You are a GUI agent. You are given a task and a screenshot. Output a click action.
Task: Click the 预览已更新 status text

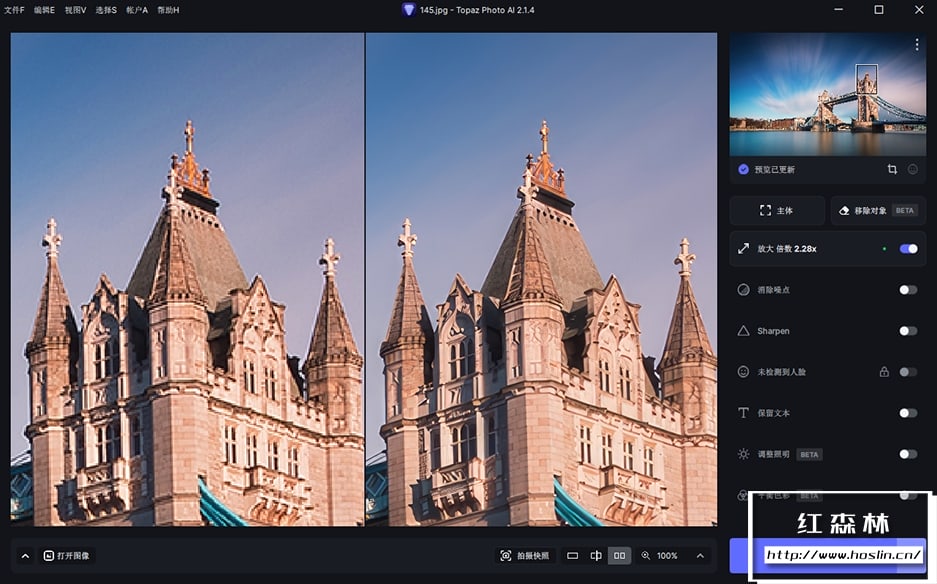pos(774,170)
